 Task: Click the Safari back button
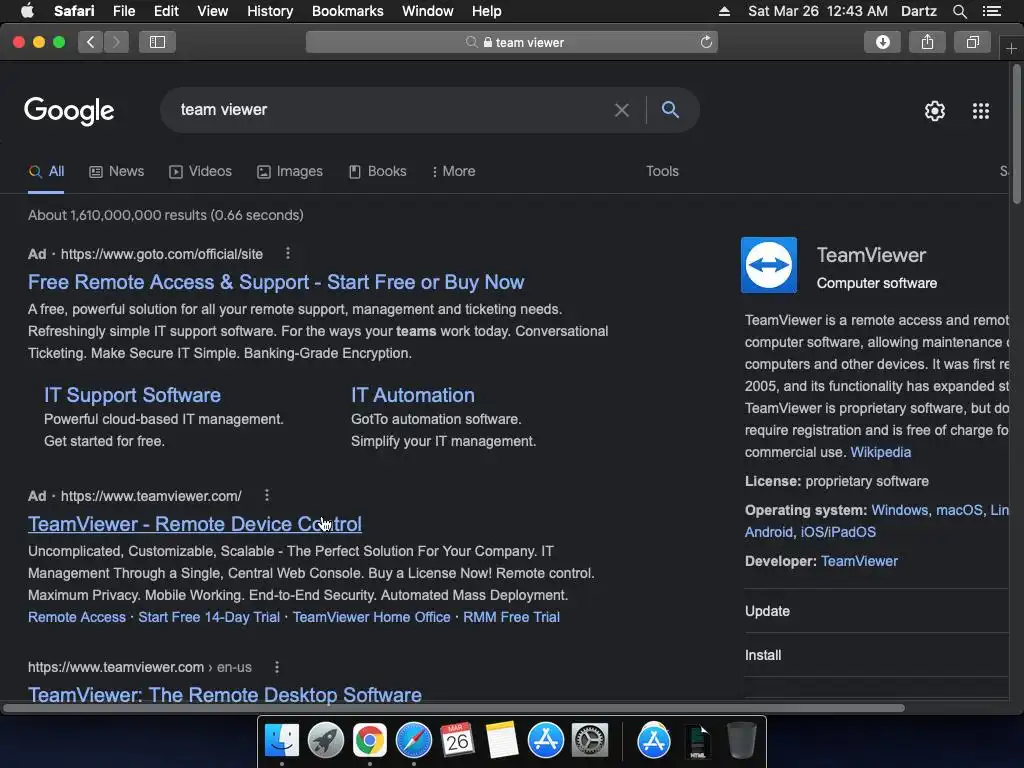tap(91, 42)
